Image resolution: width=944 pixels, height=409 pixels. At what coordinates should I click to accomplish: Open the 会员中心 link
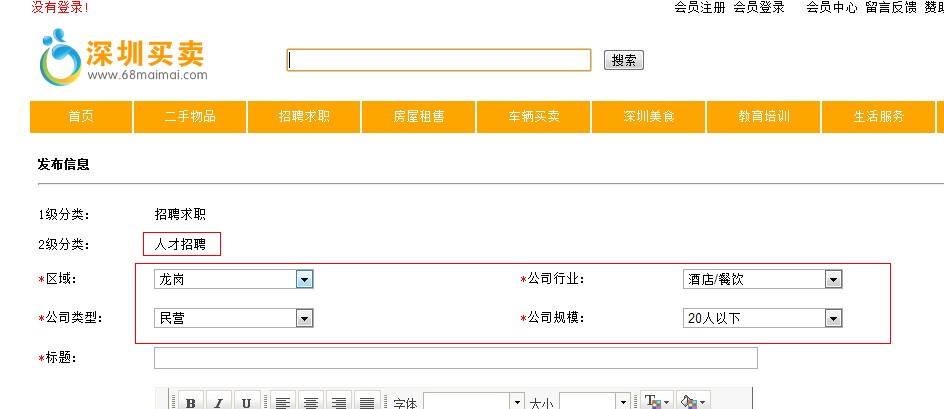[831, 8]
